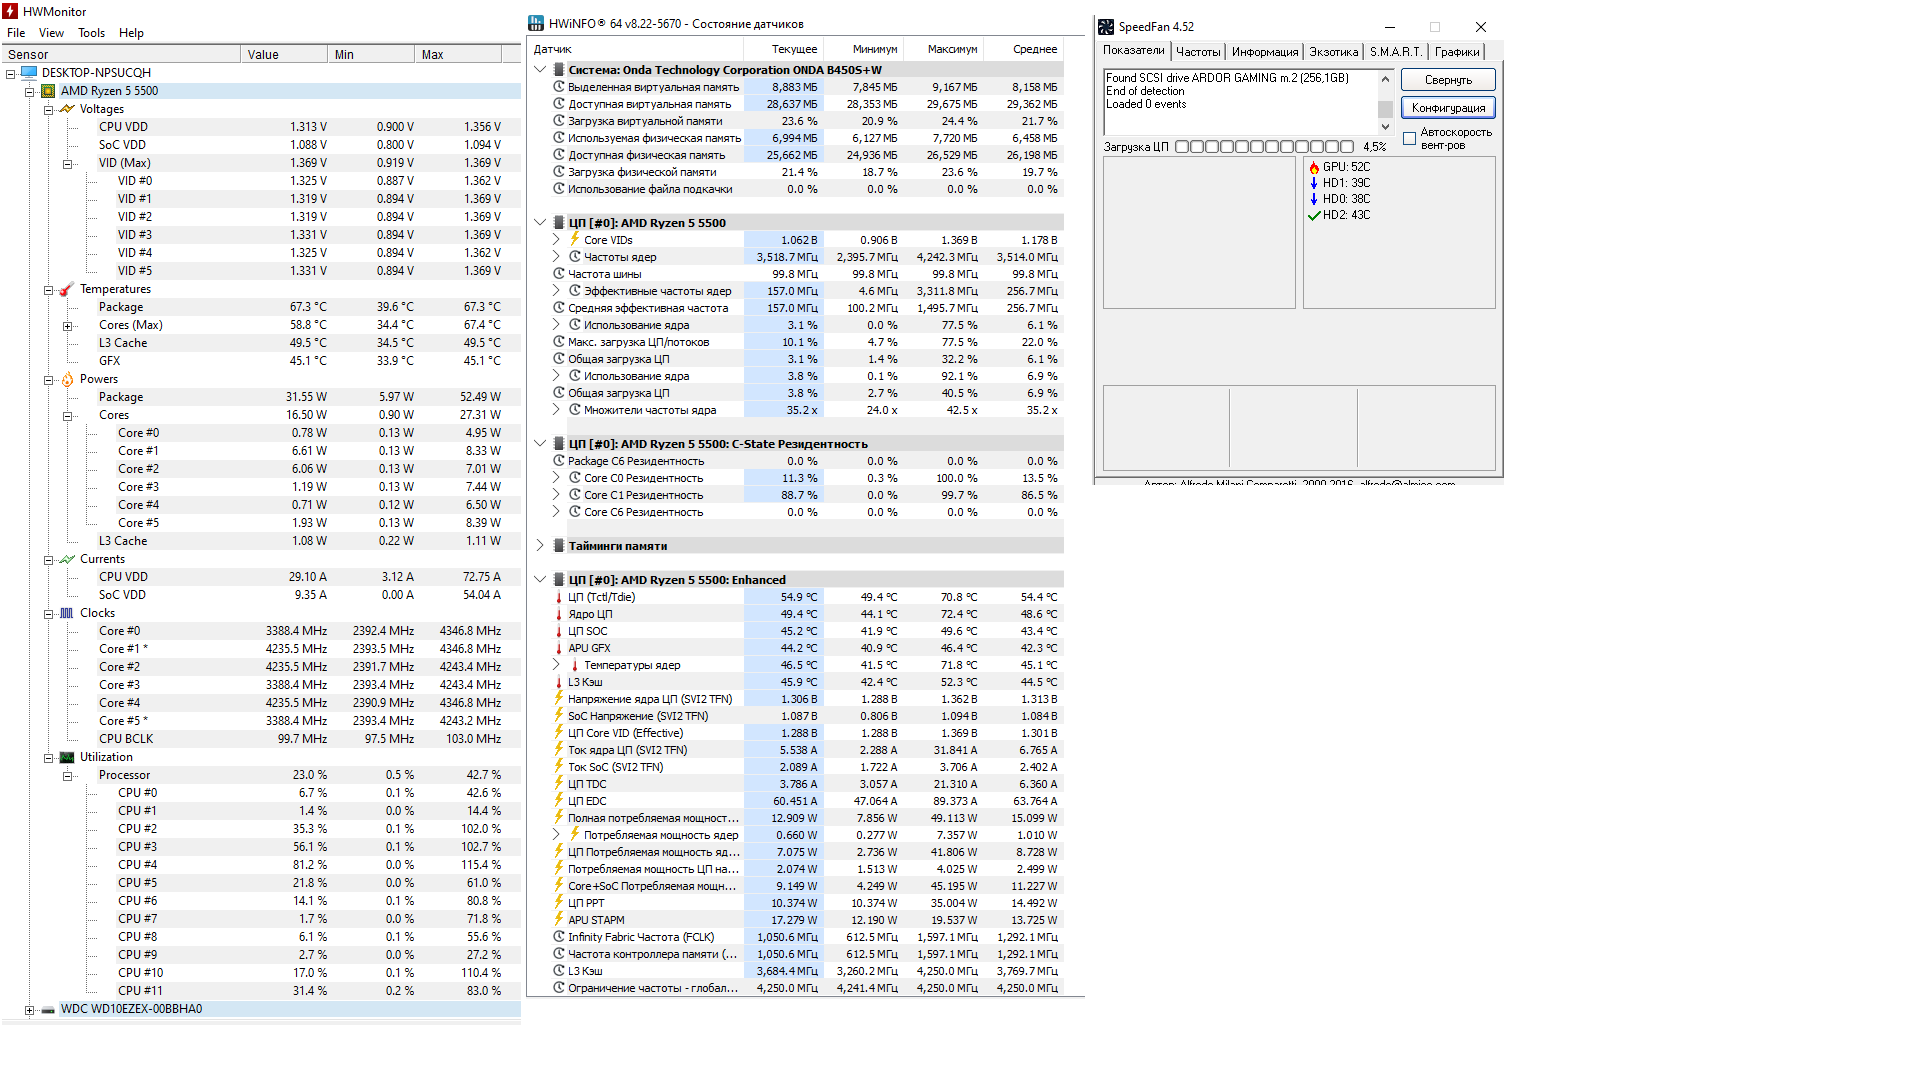
Task: Click the system board icon in HWiNFO header row
Action: pyautogui.click(x=559, y=70)
